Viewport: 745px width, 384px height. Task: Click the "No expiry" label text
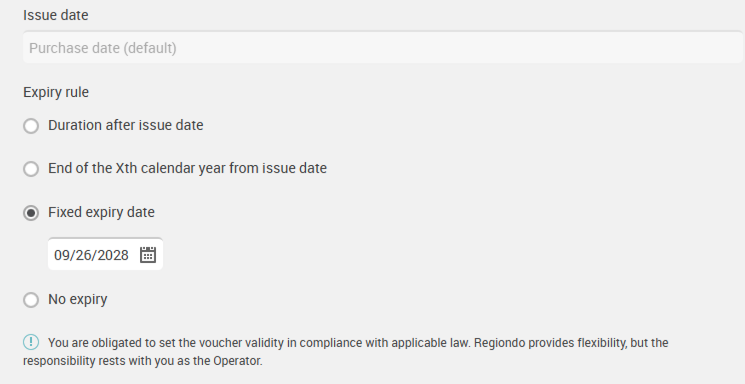pos(77,299)
